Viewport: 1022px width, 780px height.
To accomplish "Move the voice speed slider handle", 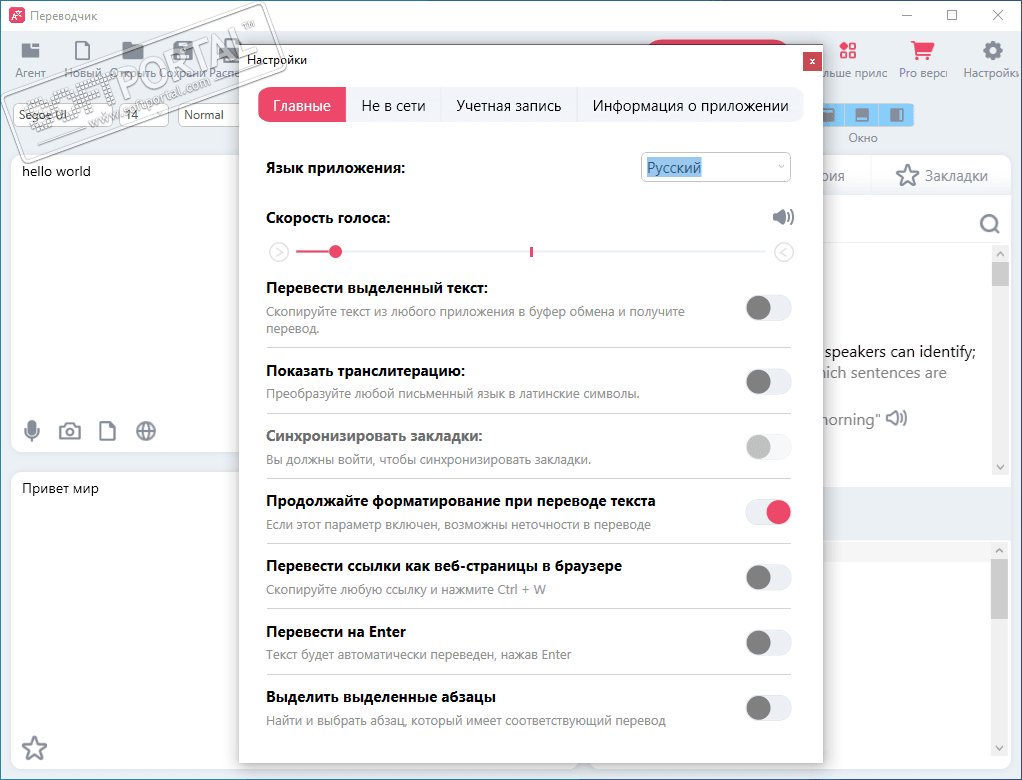I will [335, 252].
